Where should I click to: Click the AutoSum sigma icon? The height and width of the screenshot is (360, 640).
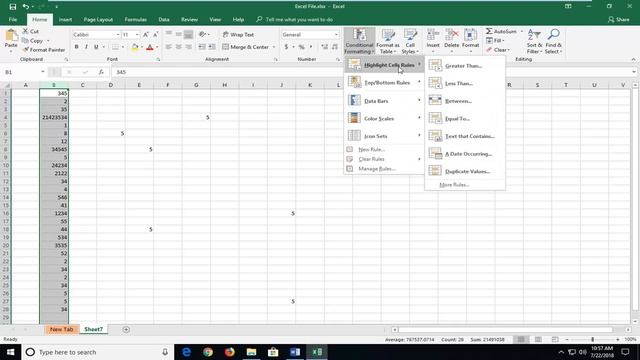click(x=489, y=31)
